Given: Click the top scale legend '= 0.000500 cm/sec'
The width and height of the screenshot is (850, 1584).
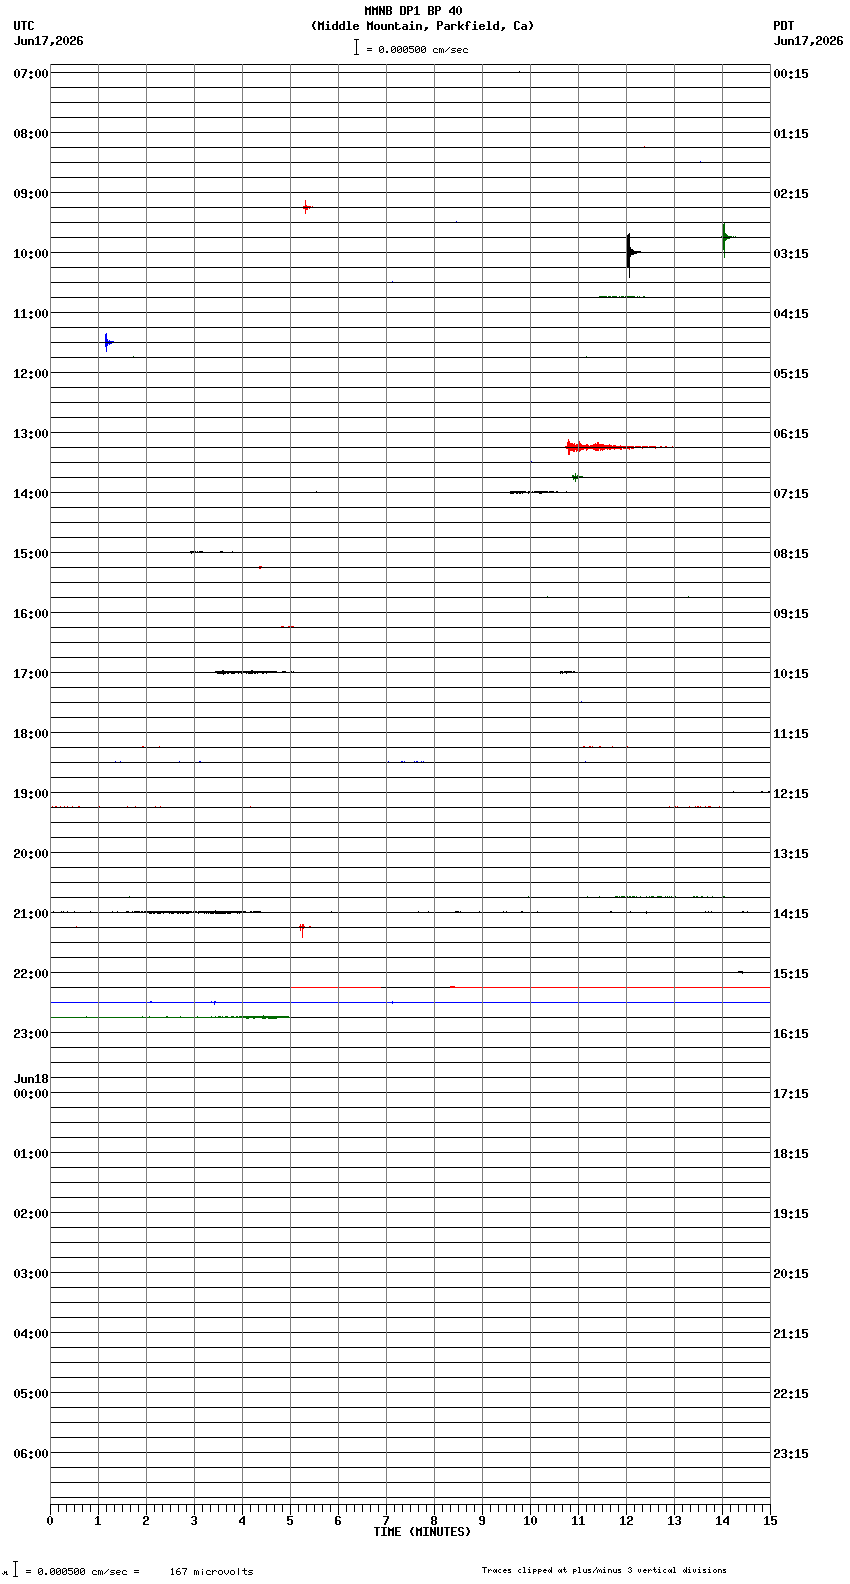Looking at the screenshot, I should (411, 48).
